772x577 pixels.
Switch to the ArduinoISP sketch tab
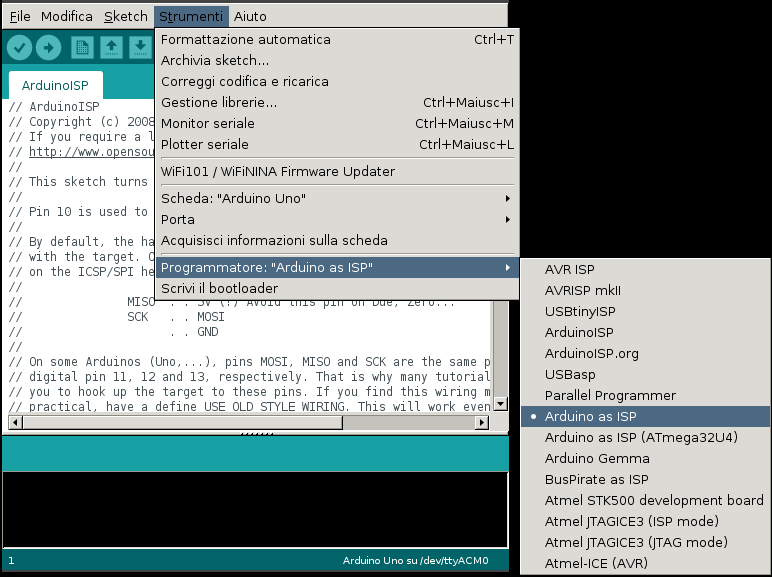pyautogui.click(x=55, y=85)
